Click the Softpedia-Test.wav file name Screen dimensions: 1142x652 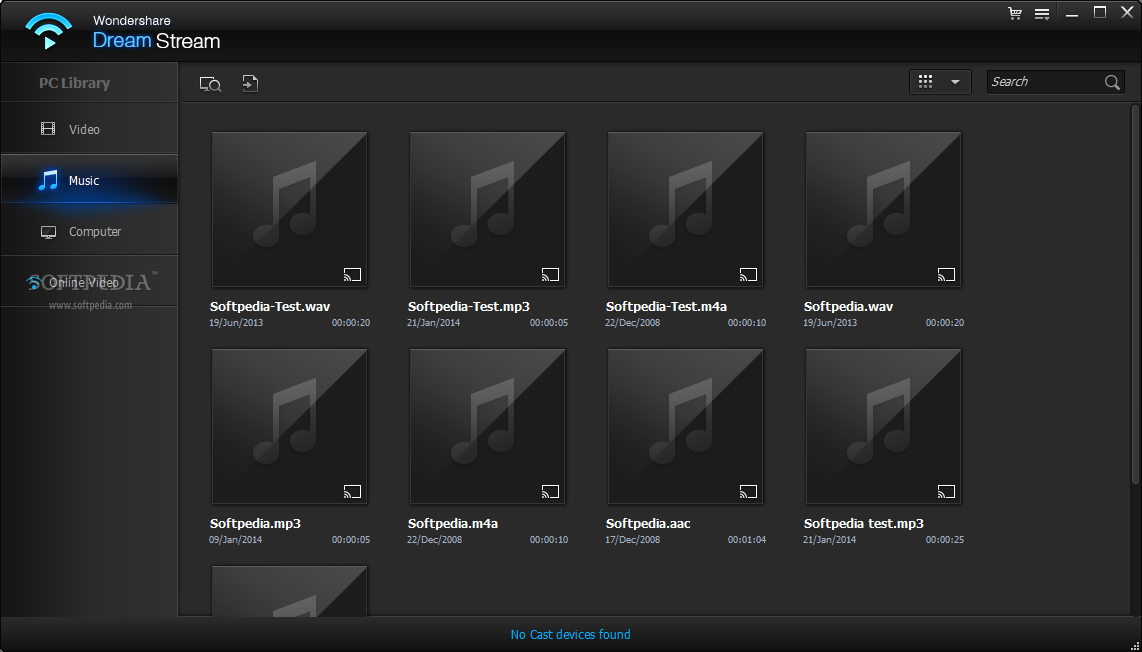coord(270,307)
